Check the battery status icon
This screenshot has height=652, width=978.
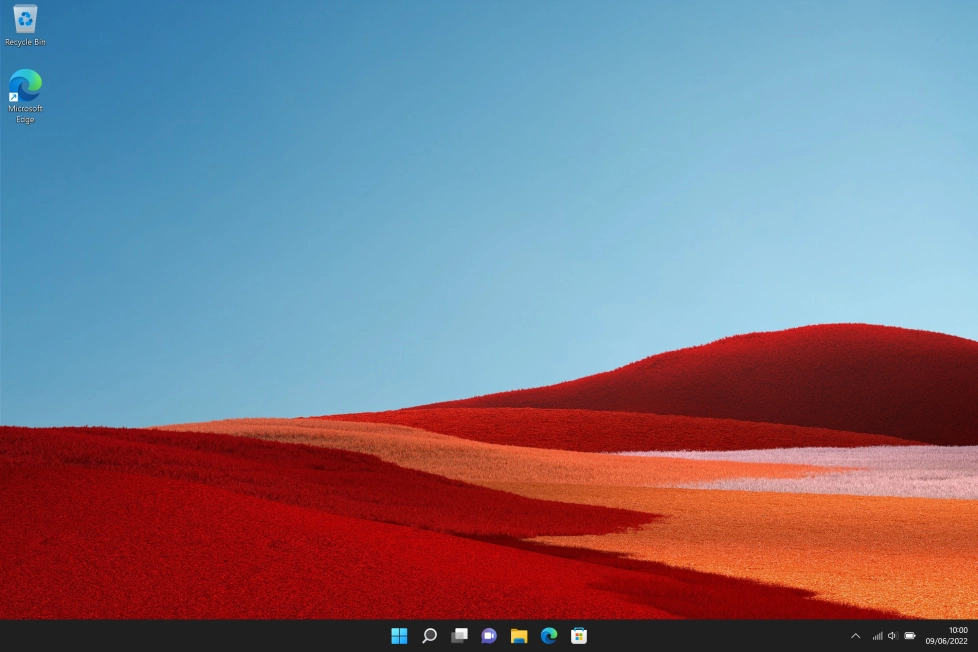pos(909,635)
